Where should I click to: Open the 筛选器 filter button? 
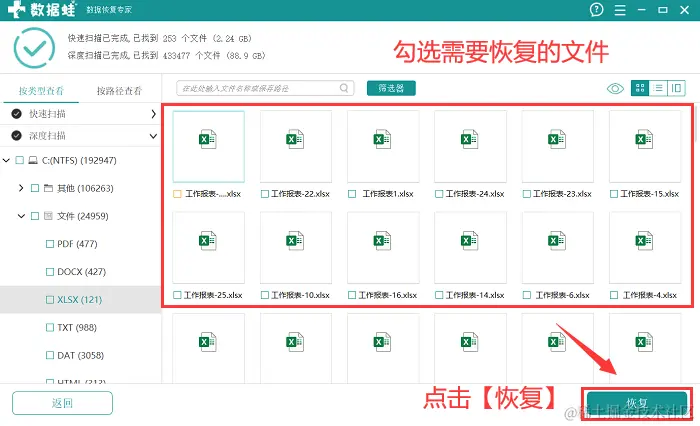pyautogui.click(x=391, y=88)
